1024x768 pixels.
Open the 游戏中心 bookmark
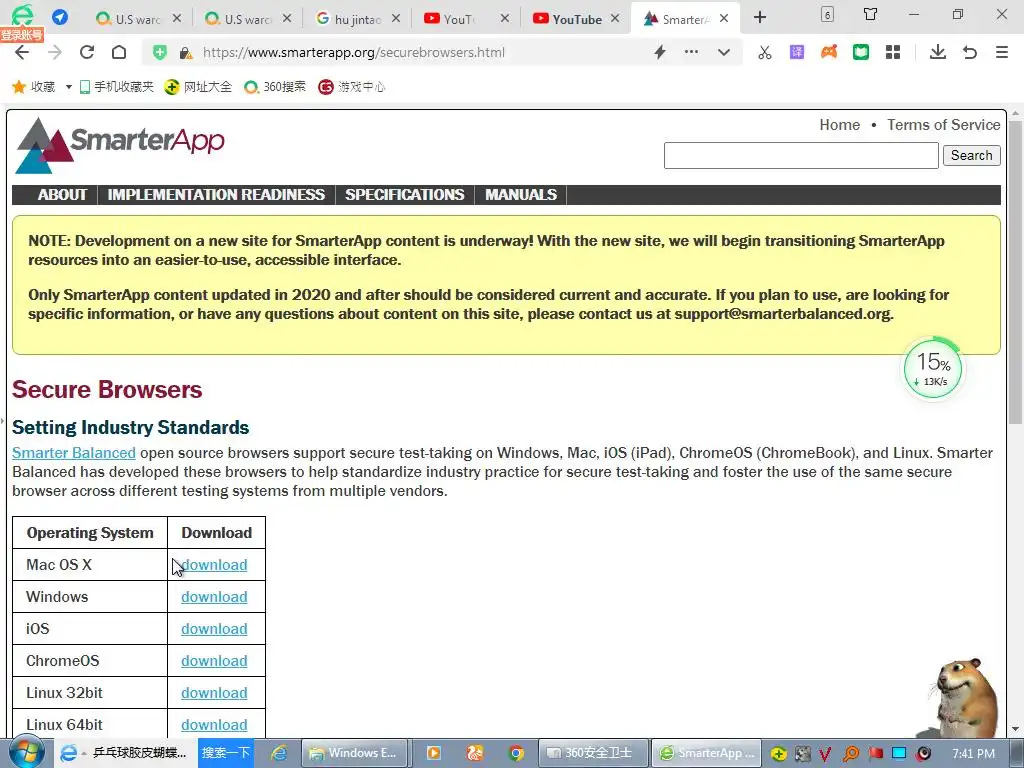(x=351, y=87)
